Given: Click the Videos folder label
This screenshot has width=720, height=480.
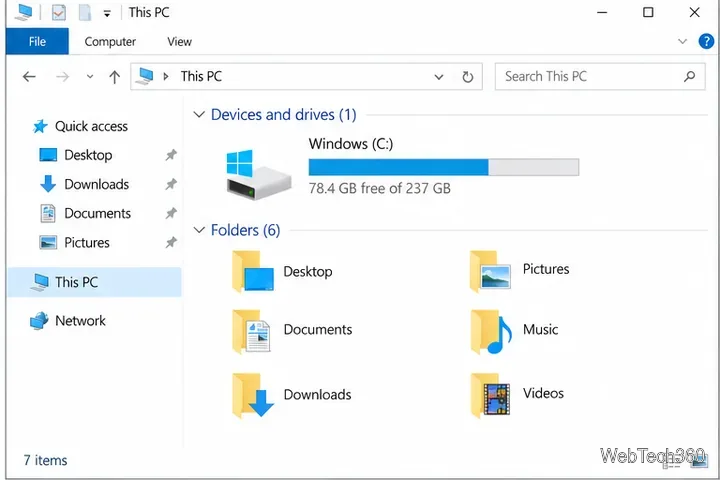Looking at the screenshot, I should click(x=543, y=393).
